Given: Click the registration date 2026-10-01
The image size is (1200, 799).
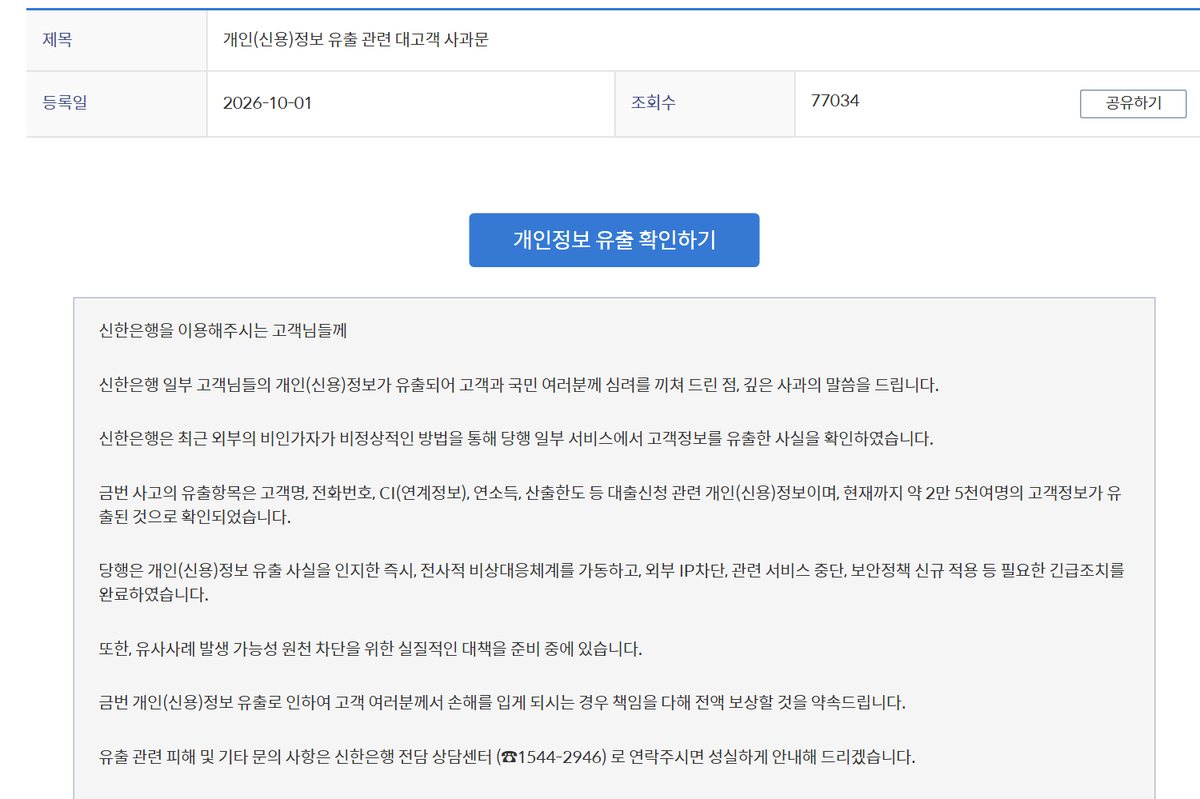Looking at the screenshot, I should pyautogui.click(x=267, y=103).
